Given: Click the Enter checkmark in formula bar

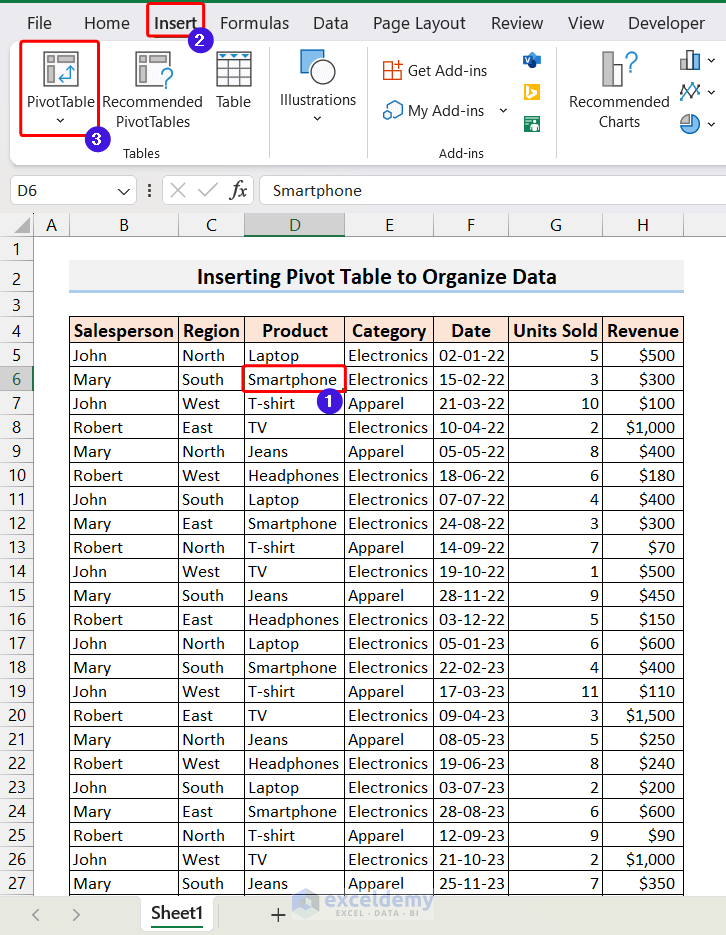Looking at the screenshot, I should coord(208,190).
